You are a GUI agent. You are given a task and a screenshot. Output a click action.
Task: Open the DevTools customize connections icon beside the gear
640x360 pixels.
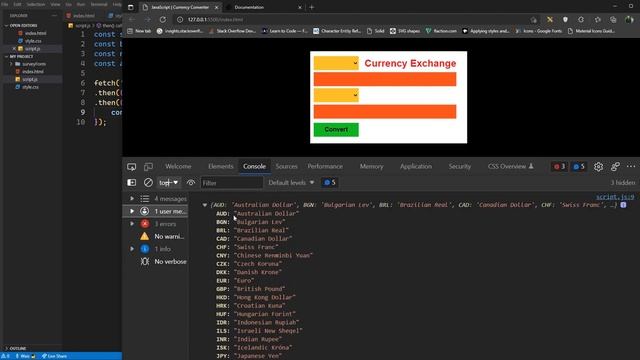coord(615,167)
